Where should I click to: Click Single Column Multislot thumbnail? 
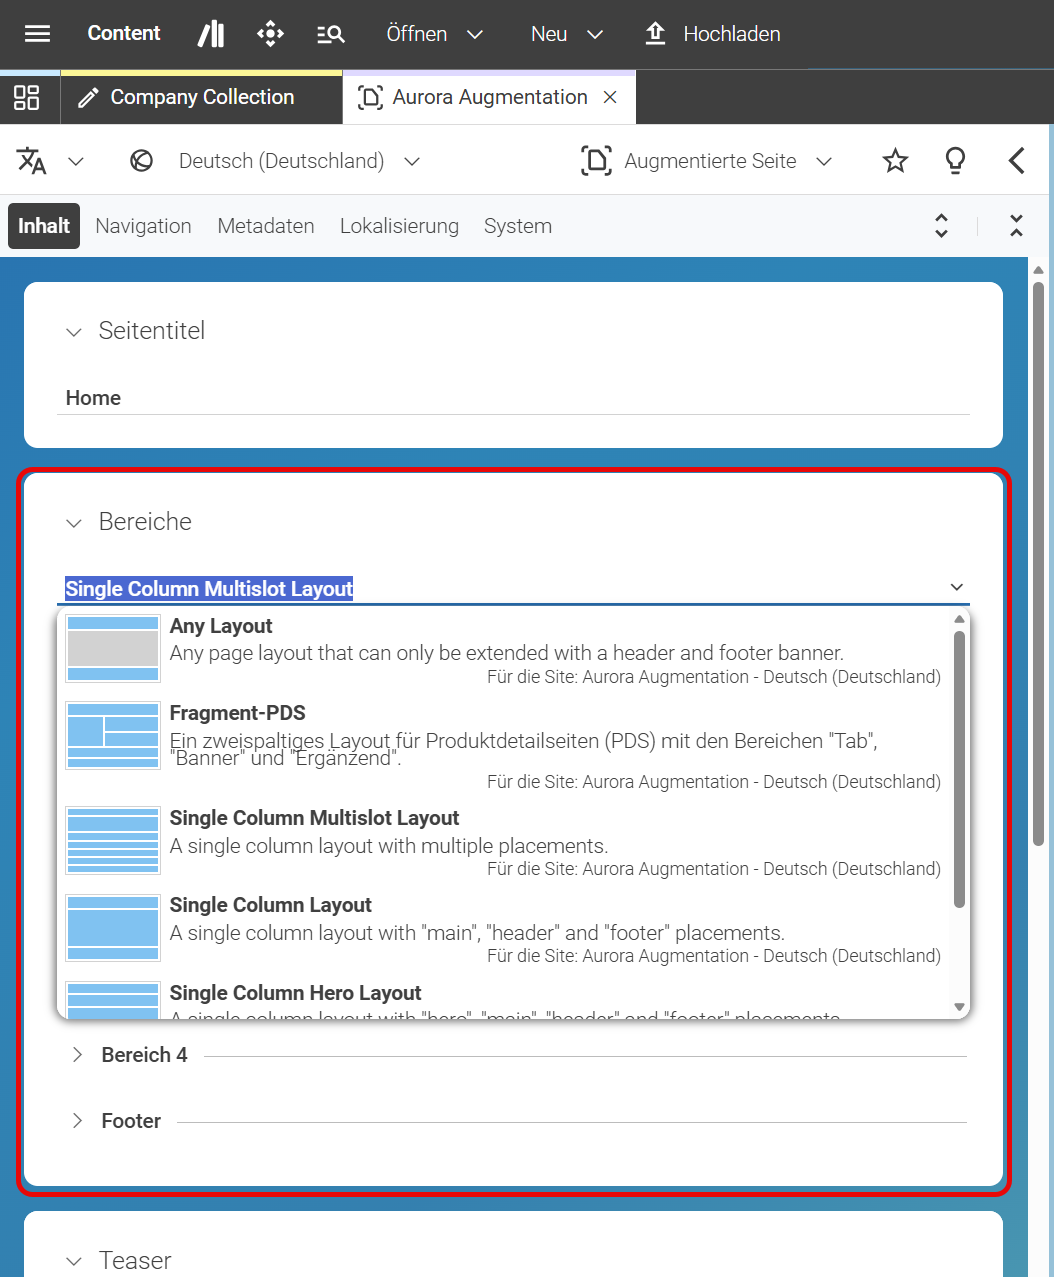click(113, 840)
